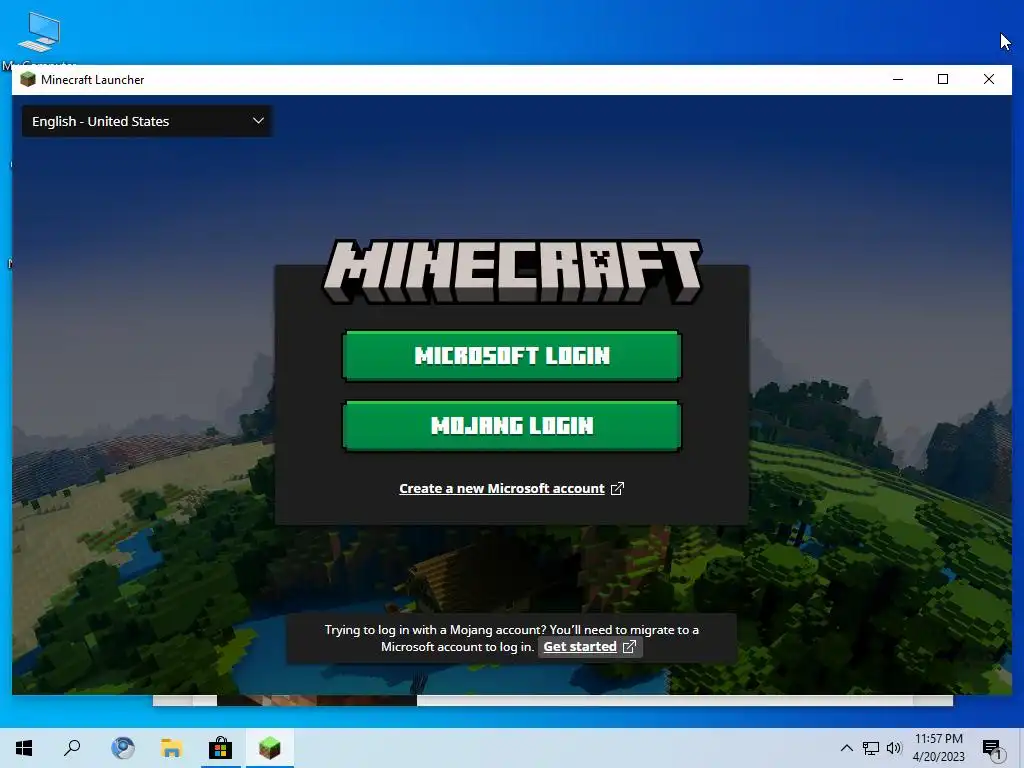The height and width of the screenshot is (768, 1024).
Task: Open the Create a new Microsoft account link
Action: tap(511, 488)
